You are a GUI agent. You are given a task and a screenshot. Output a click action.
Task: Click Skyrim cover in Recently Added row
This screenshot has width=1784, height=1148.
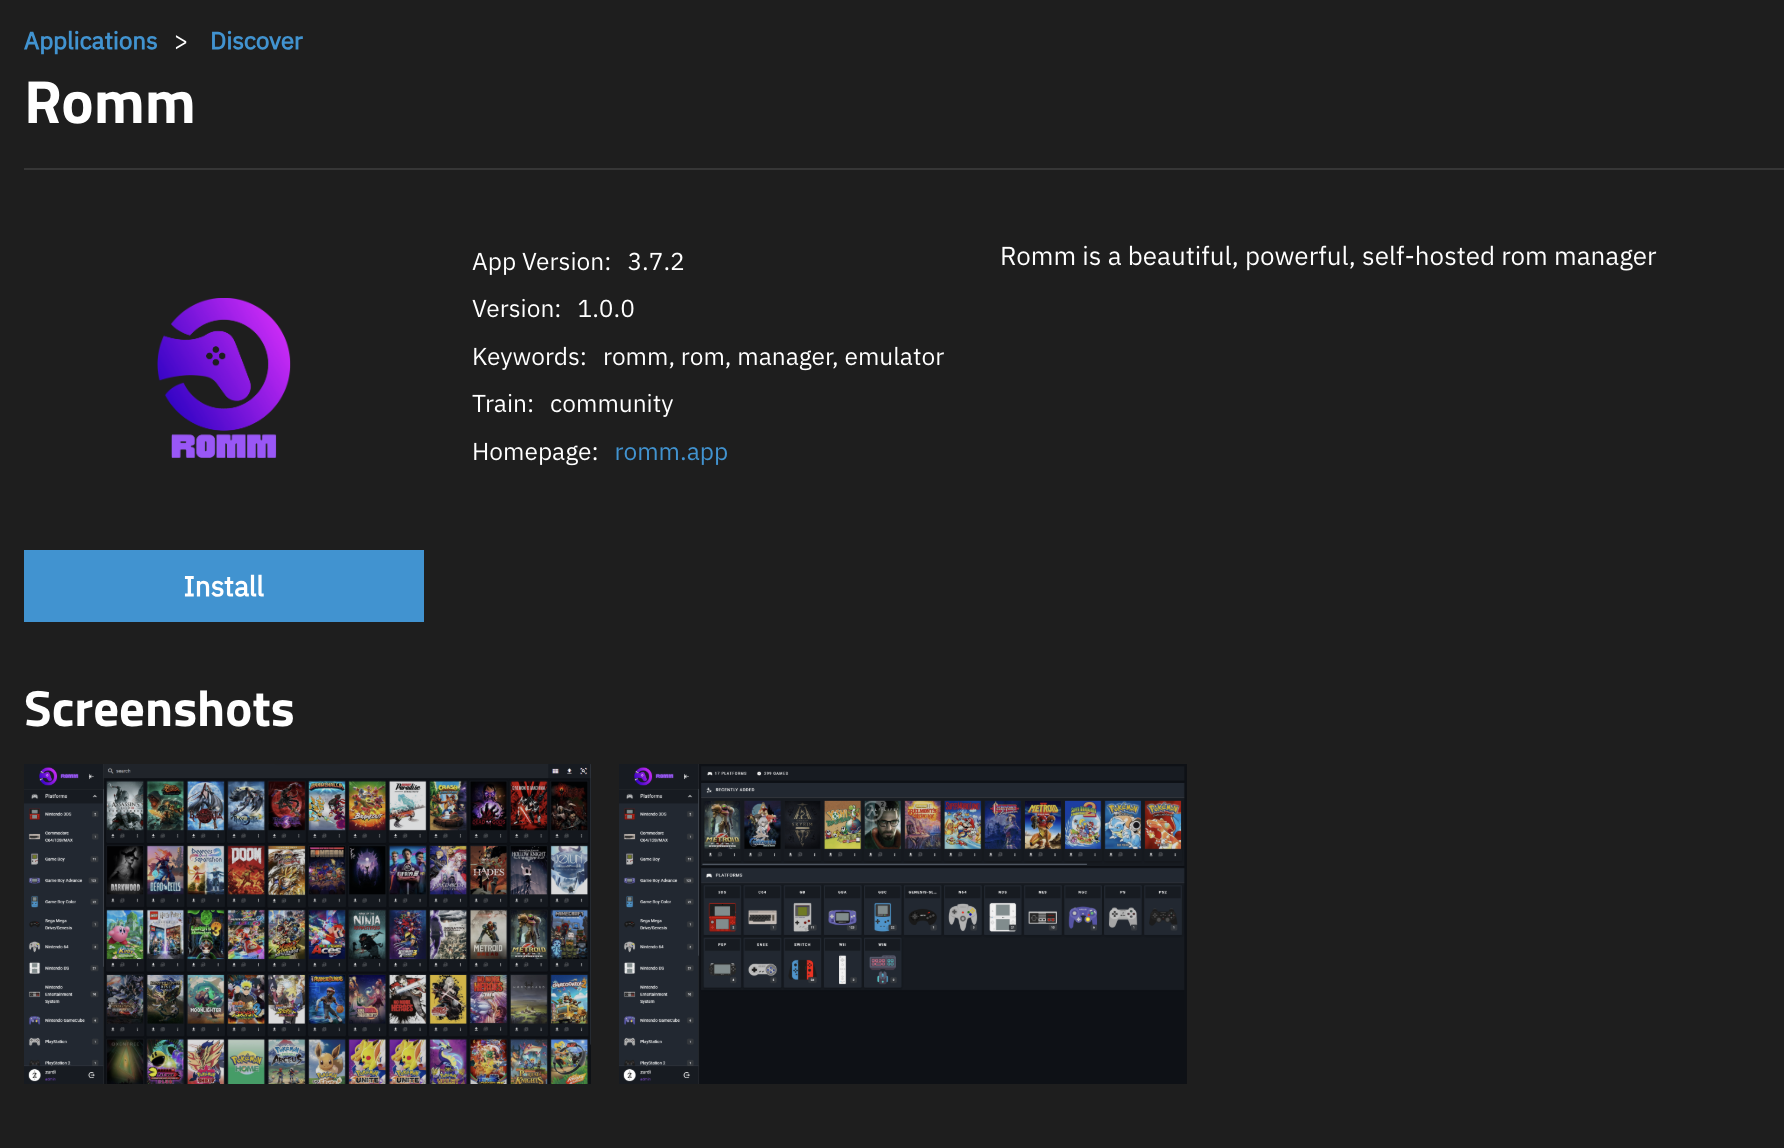click(802, 825)
